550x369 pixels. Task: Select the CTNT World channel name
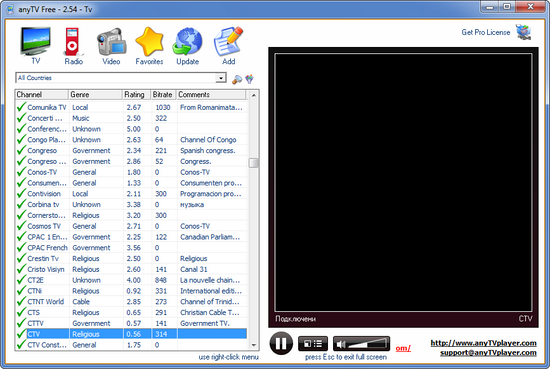[46, 302]
